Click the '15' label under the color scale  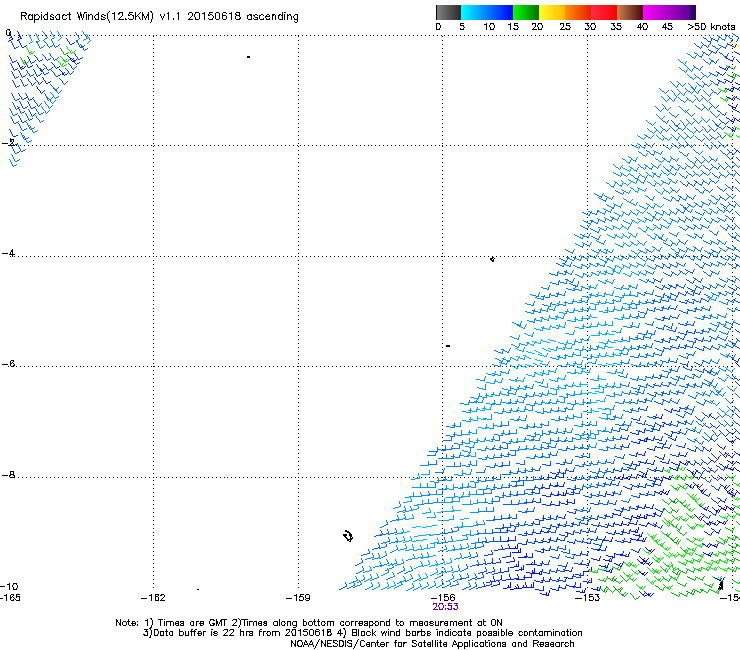[x=513, y=27]
